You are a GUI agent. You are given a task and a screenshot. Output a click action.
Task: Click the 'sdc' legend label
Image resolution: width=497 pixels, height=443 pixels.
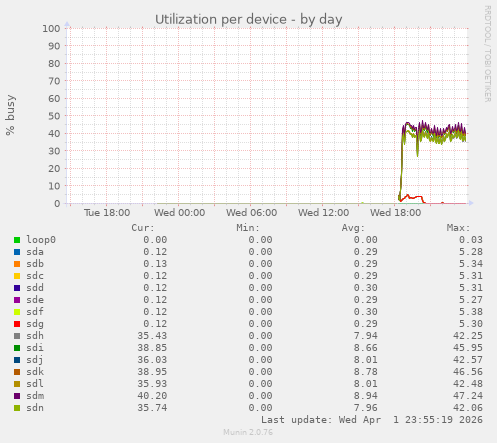click(35, 276)
